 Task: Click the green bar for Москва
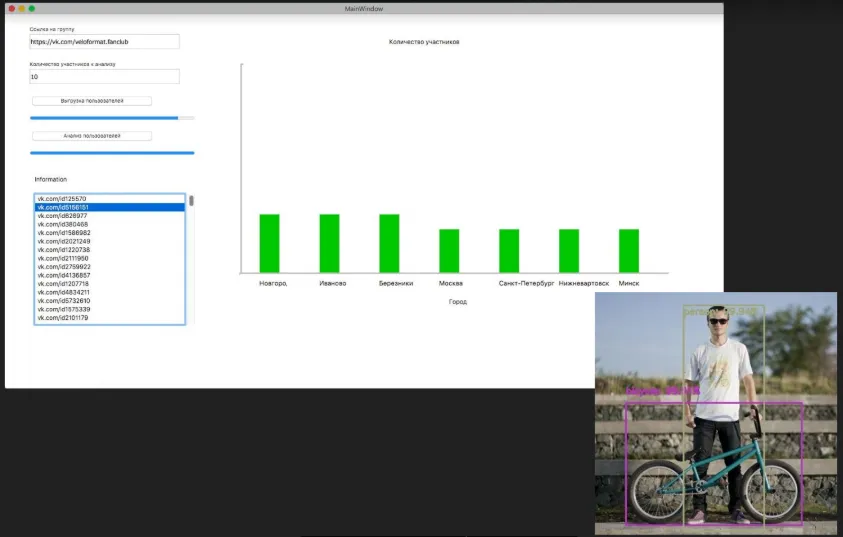pyautogui.click(x=449, y=250)
